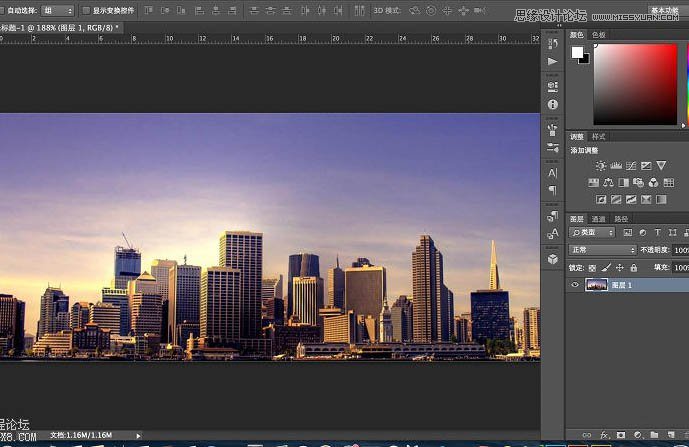Add a Color Balance adjustment
Image resolution: width=689 pixels, height=447 pixels.
click(608, 182)
